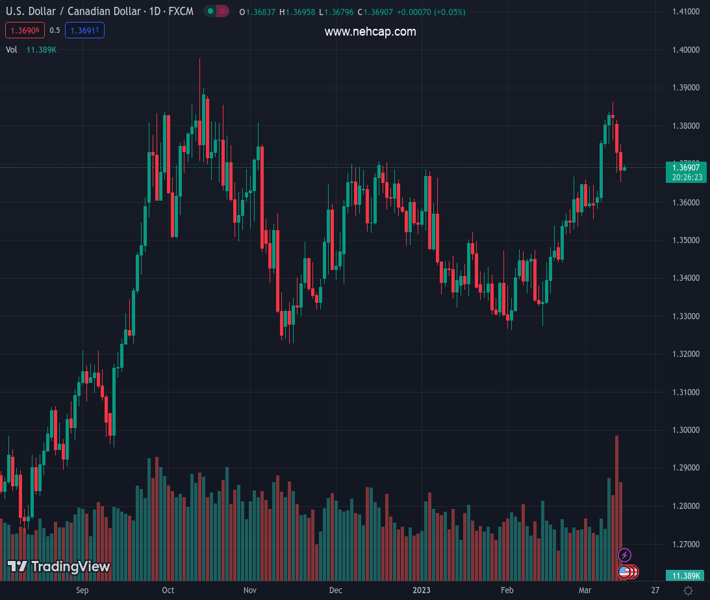Viewport: 710px width, 600px height.
Task: Click the red sell price 1.36906 button
Action: [x=24, y=31]
